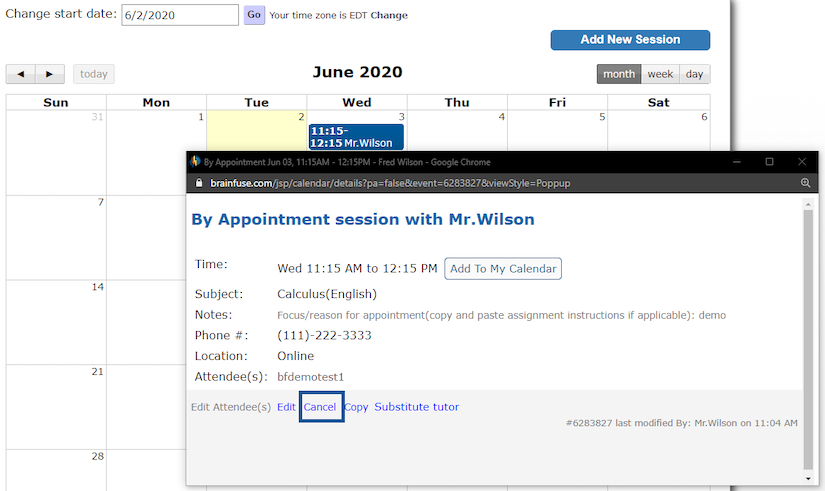
Task: Go to the next month arrow
Action: pos(50,74)
